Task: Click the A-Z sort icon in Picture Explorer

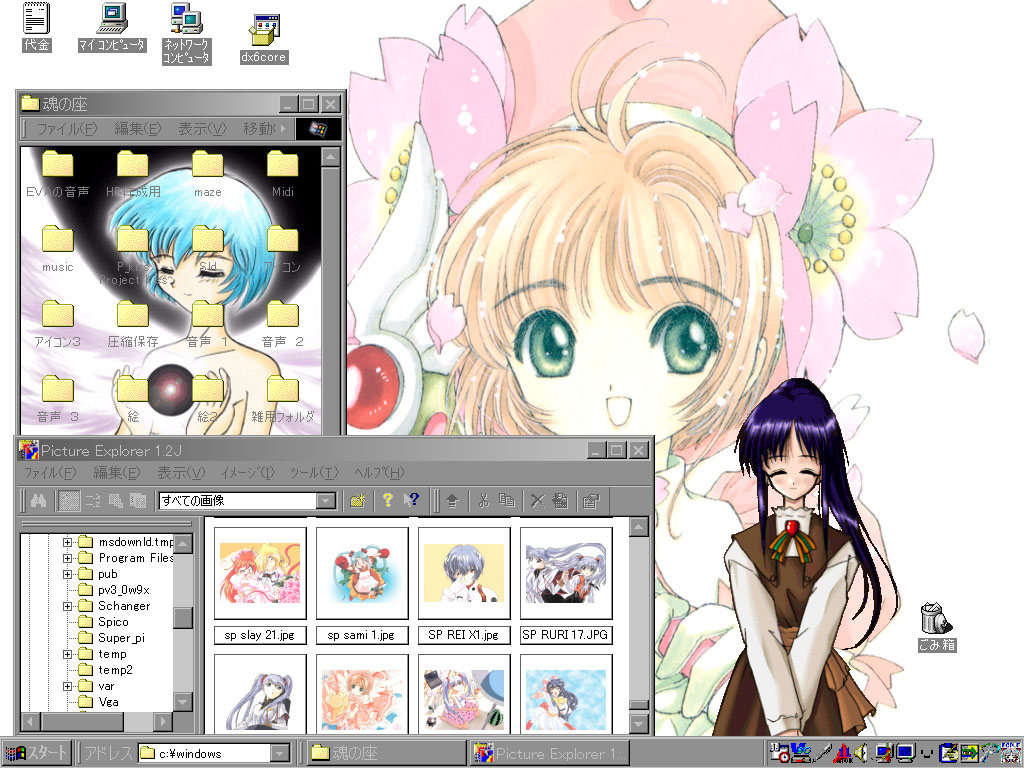Action: pos(93,501)
